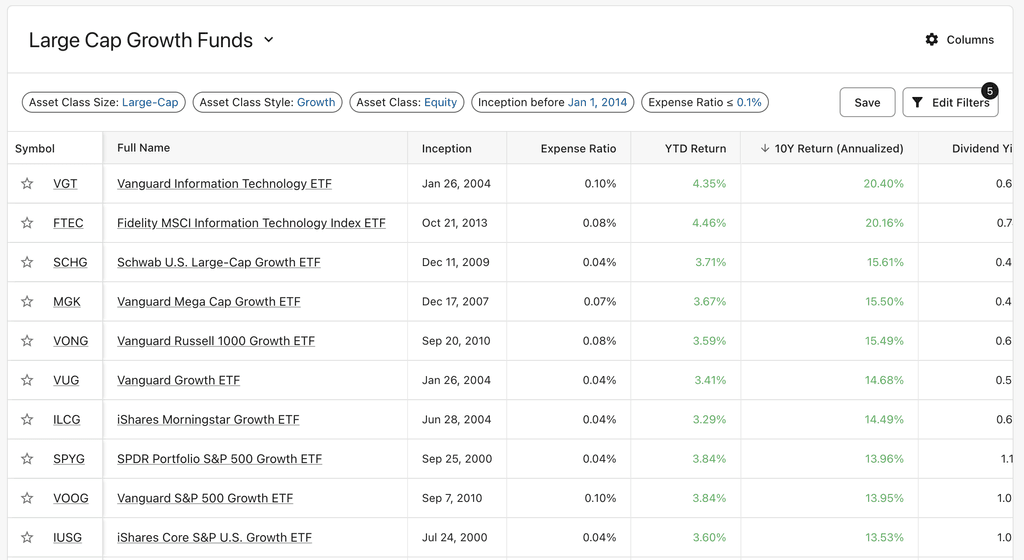Click the star icon for SPYG
Screen dimensions: 1024x560
click(x=27, y=459)
